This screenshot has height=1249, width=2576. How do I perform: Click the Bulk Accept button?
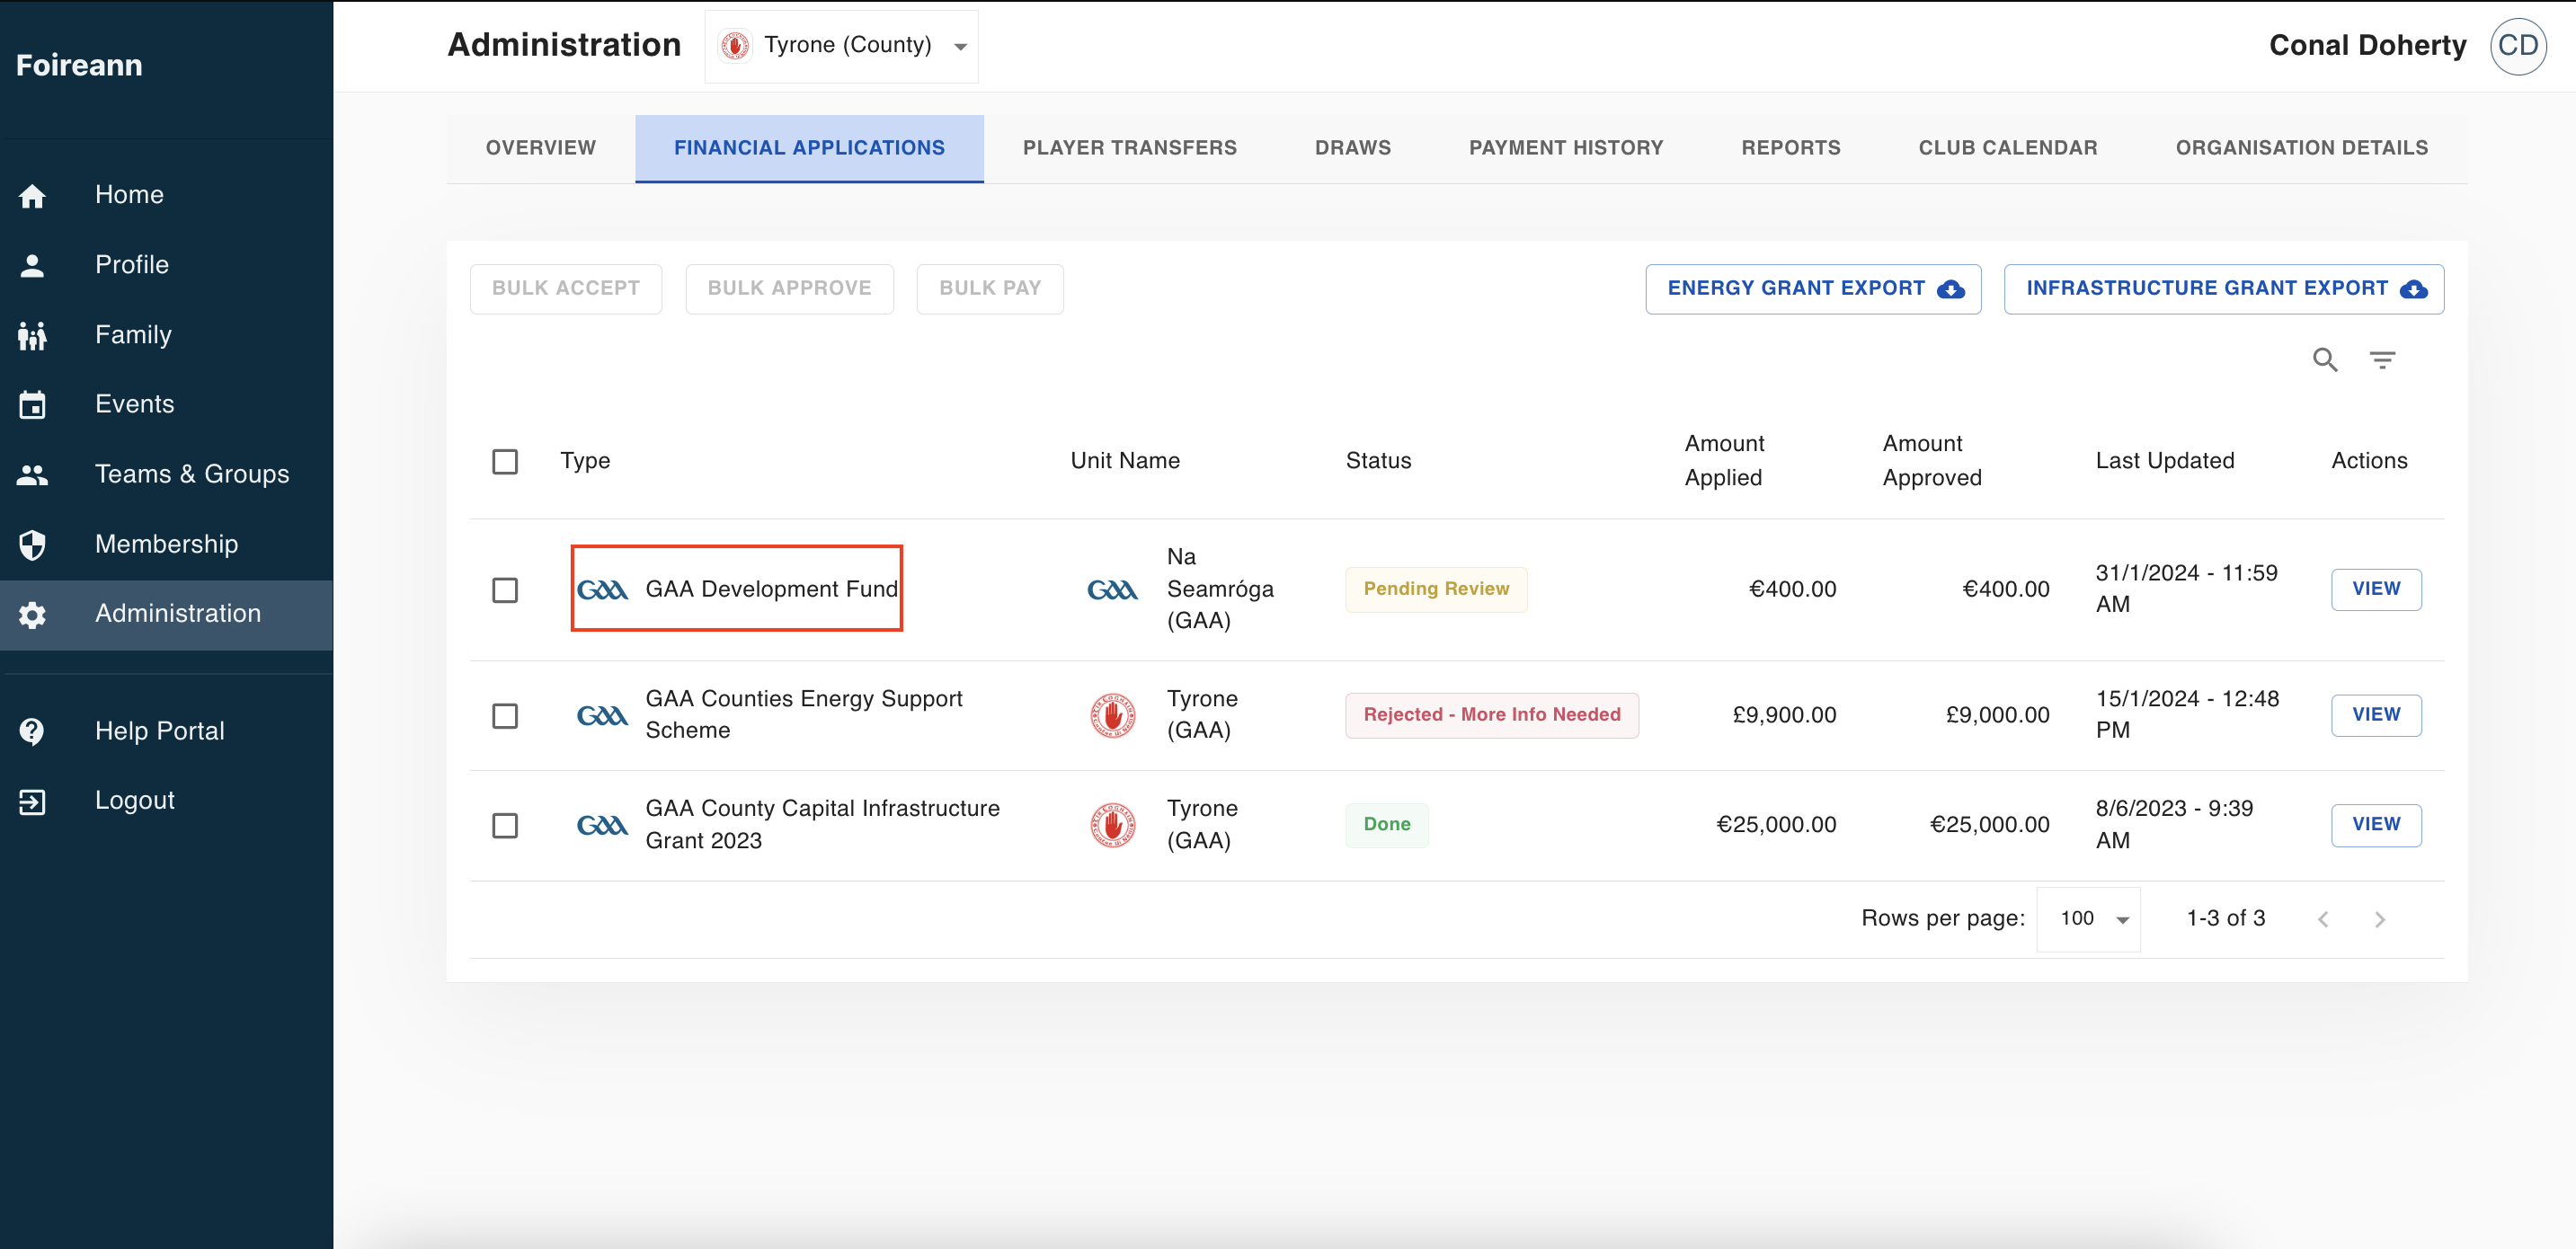[x=566, y=289]
